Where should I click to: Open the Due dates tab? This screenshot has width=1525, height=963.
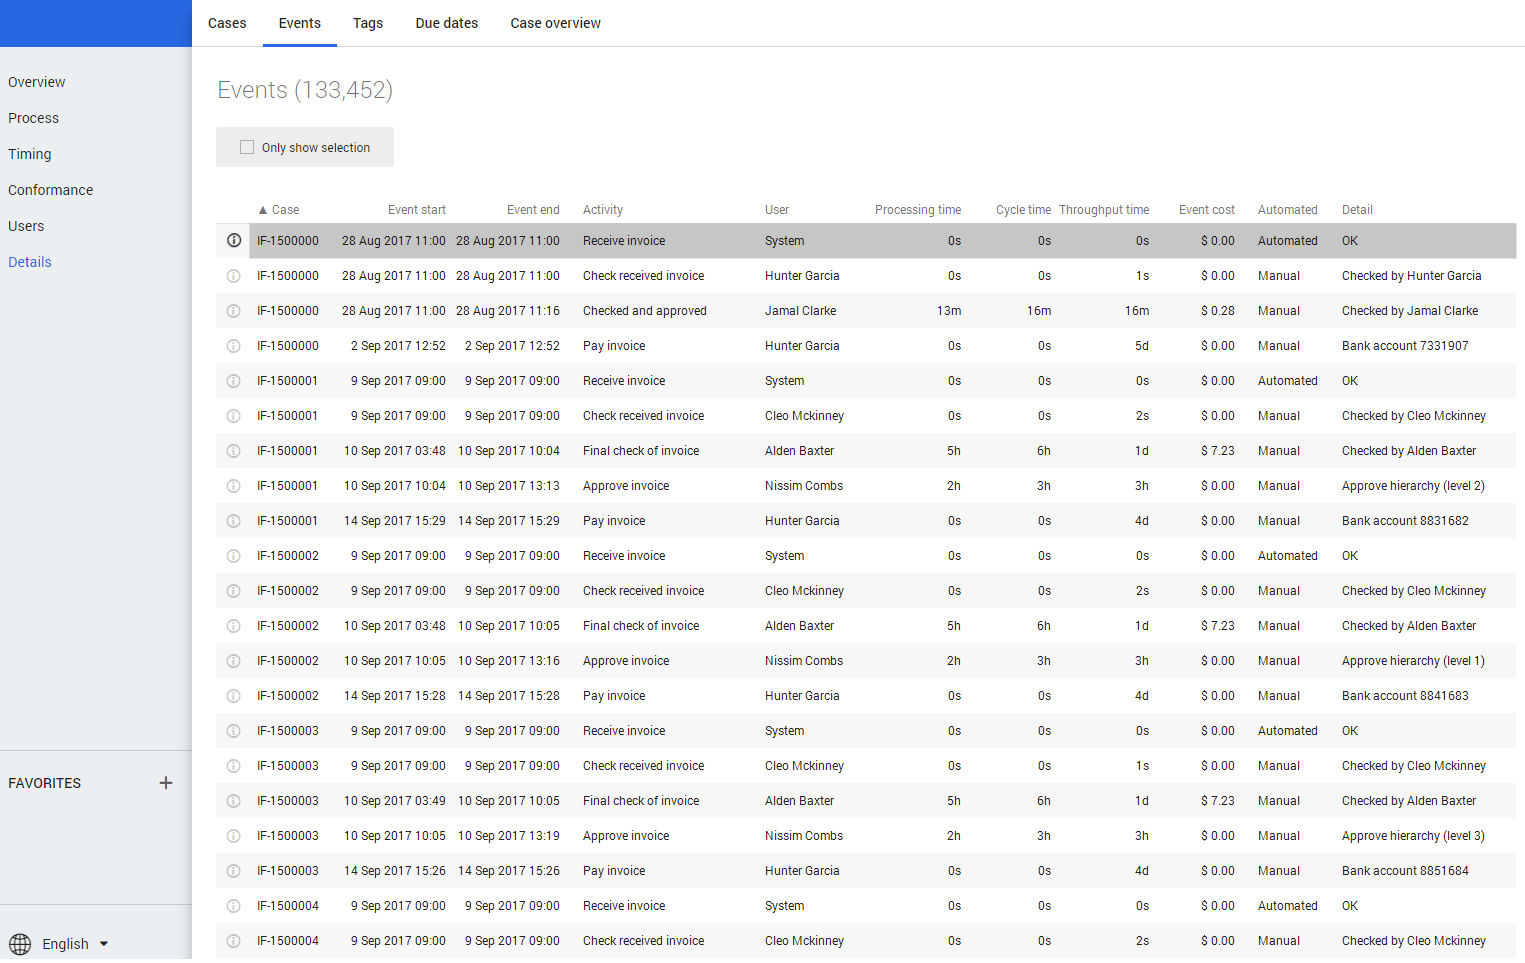pos(446,23)
